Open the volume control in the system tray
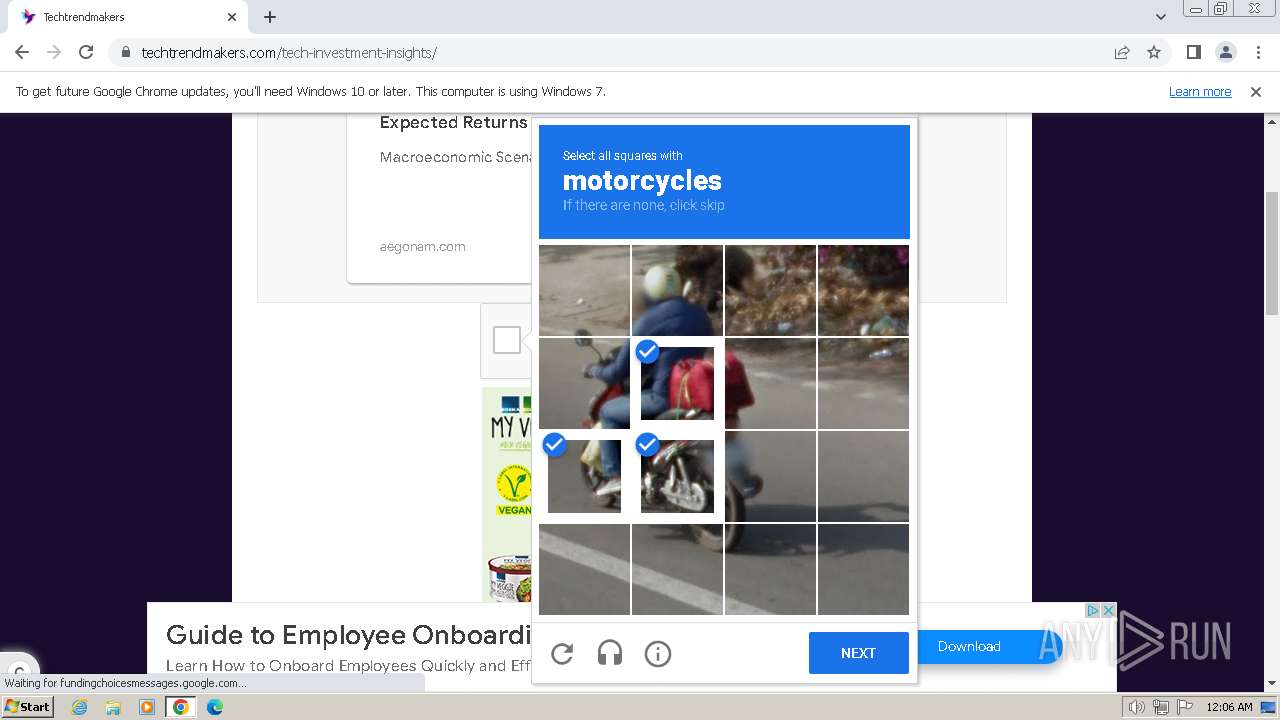Image resolution: width=1280 pixels, height=720 pixels. (x=1137, y=707)
